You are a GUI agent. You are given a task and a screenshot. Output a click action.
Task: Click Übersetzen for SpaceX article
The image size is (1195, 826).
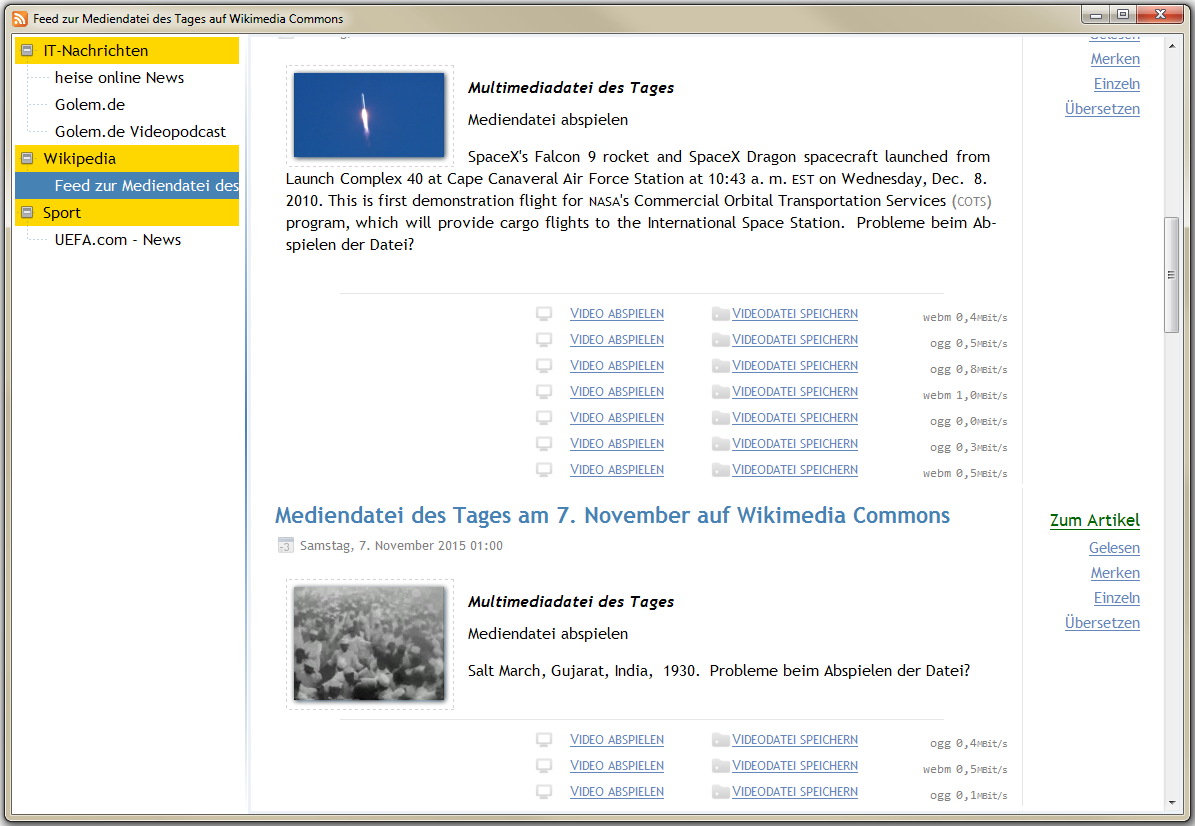pyautogui.click(x=1102, y=109)
